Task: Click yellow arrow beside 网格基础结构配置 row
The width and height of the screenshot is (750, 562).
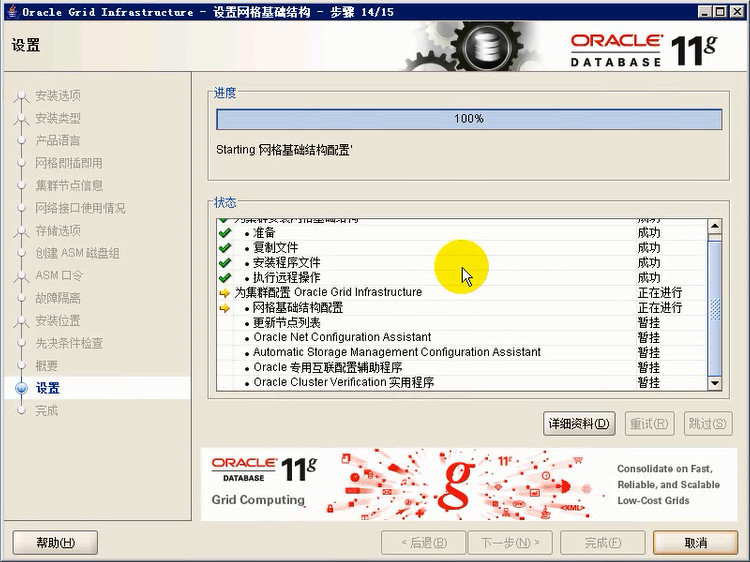Action: coord(224,308)
